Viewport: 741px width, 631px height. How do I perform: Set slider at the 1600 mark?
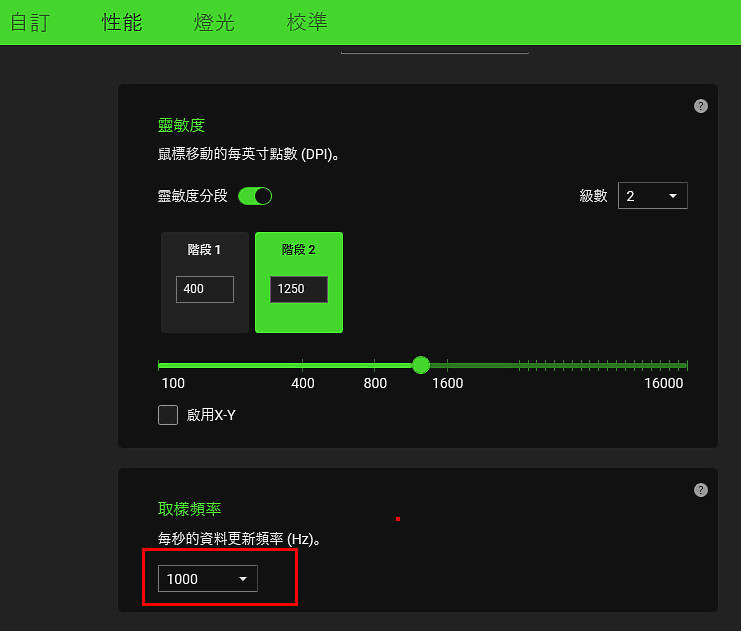(447, 365)
